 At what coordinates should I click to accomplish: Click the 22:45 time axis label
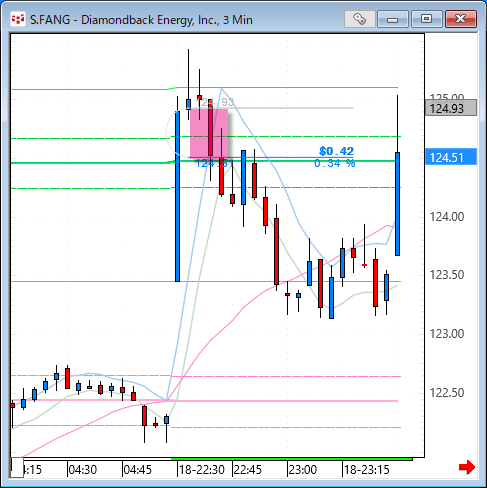247,470
